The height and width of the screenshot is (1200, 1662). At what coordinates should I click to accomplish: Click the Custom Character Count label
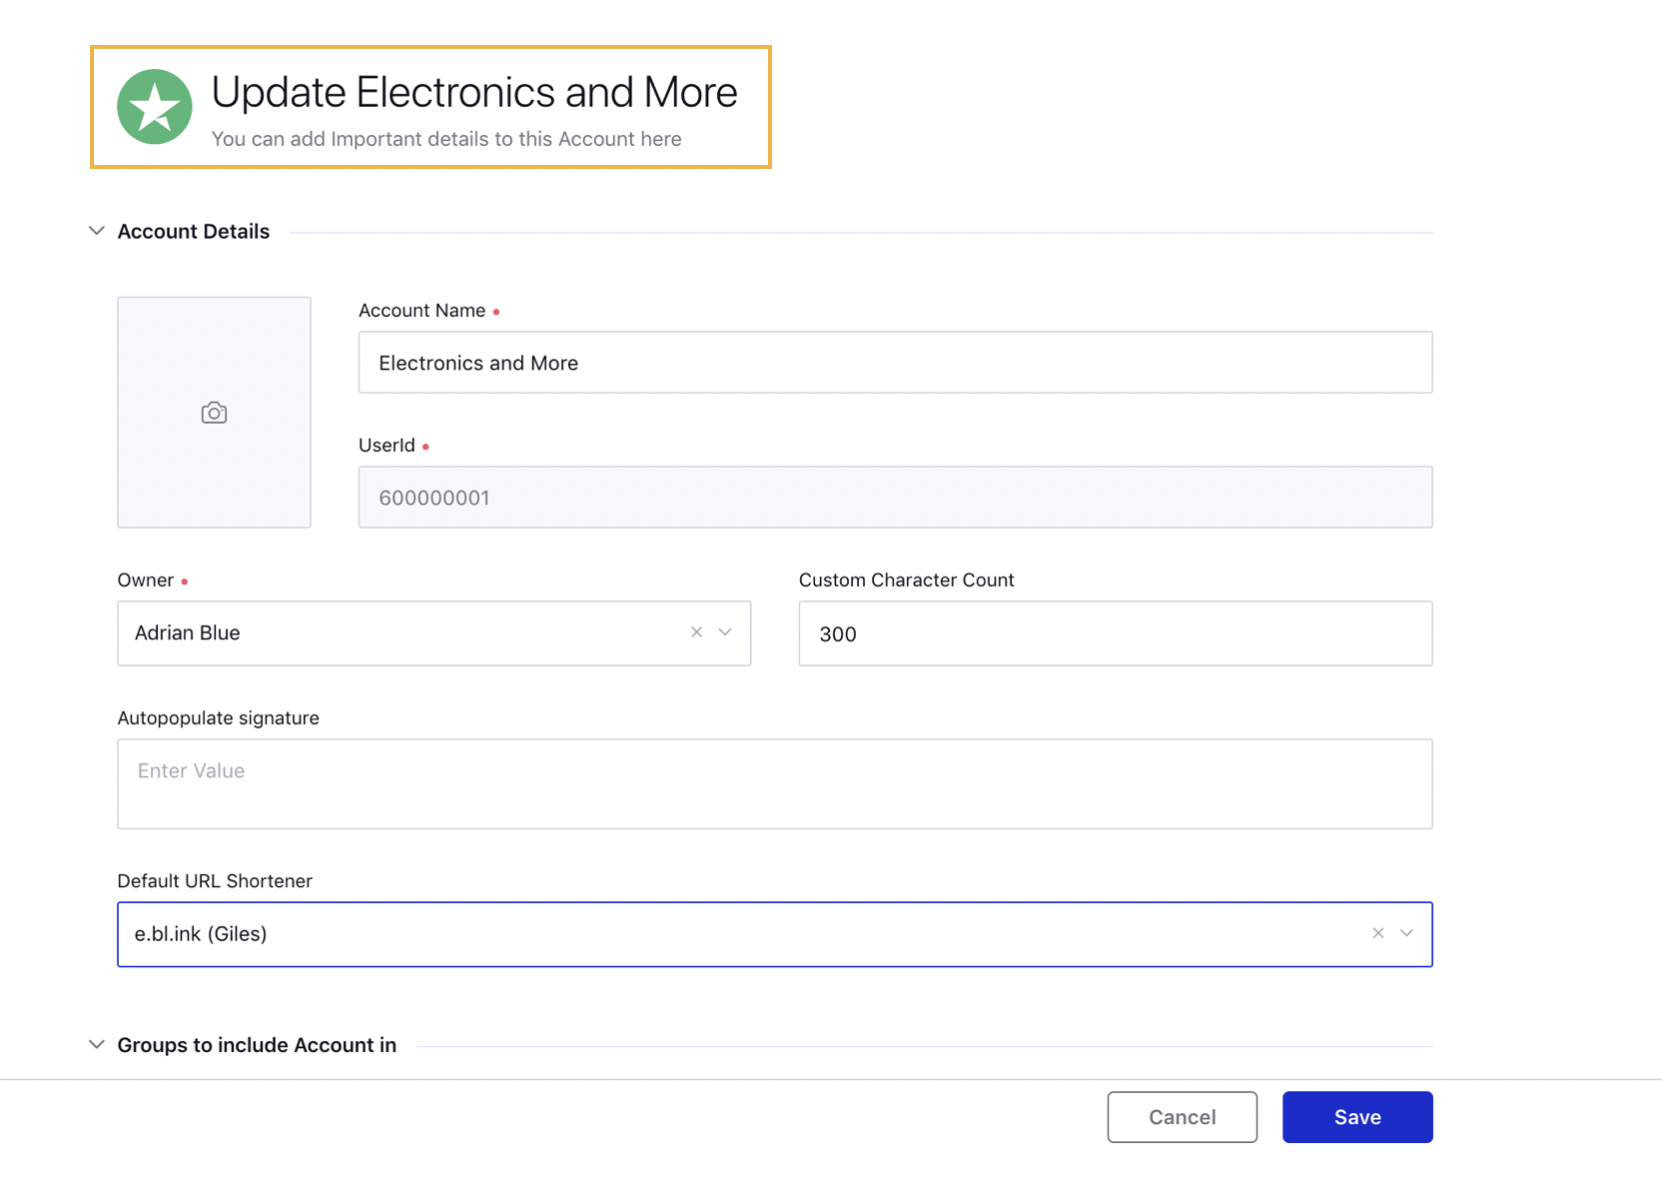point(906,580)
